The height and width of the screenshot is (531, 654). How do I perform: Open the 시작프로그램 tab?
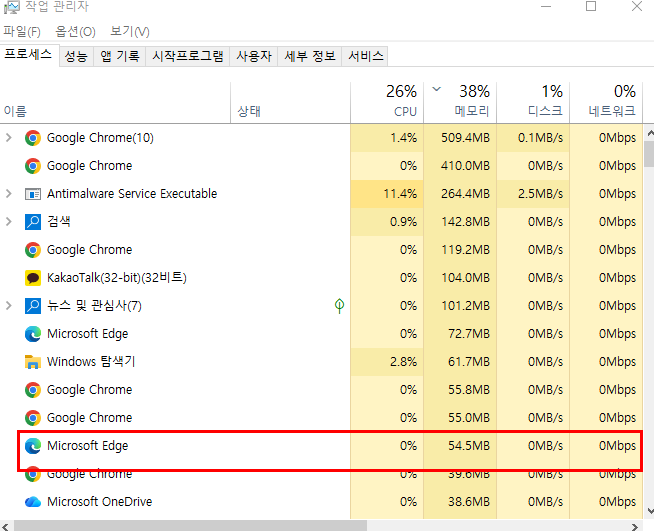point(188,56)
